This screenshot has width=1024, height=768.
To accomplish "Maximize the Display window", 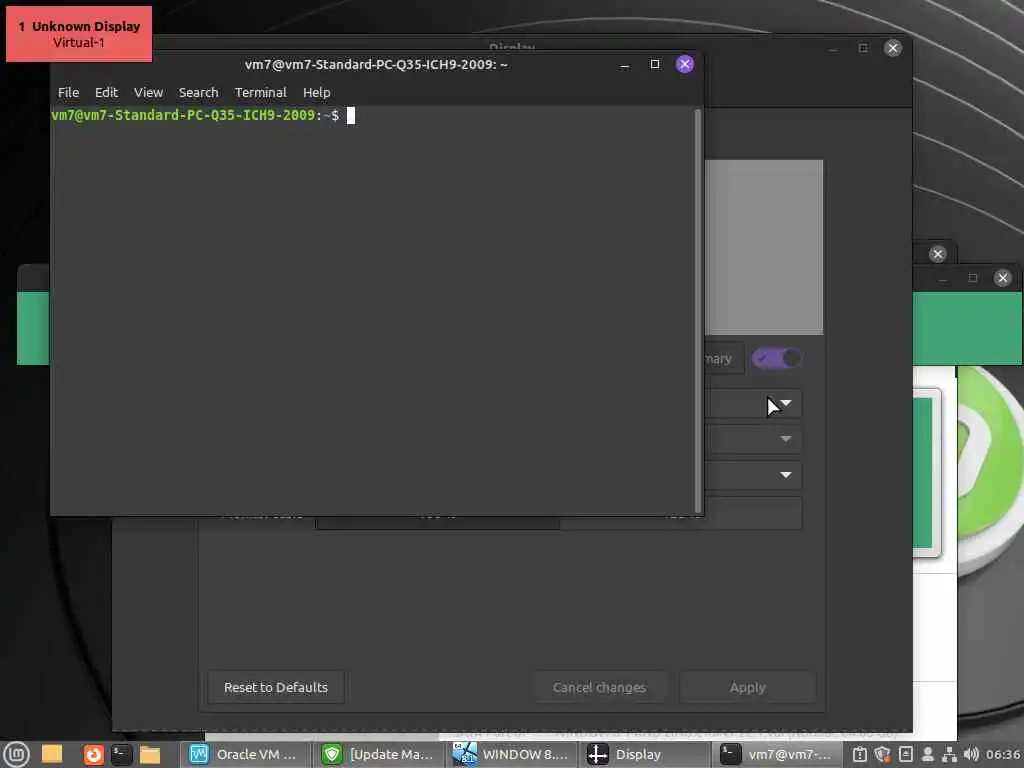I will [x=863, y=48].
